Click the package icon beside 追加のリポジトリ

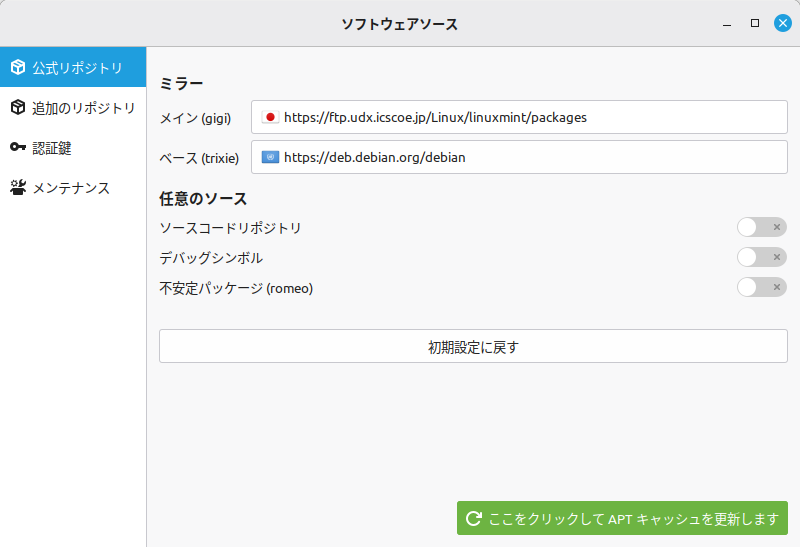click(17, 108)
